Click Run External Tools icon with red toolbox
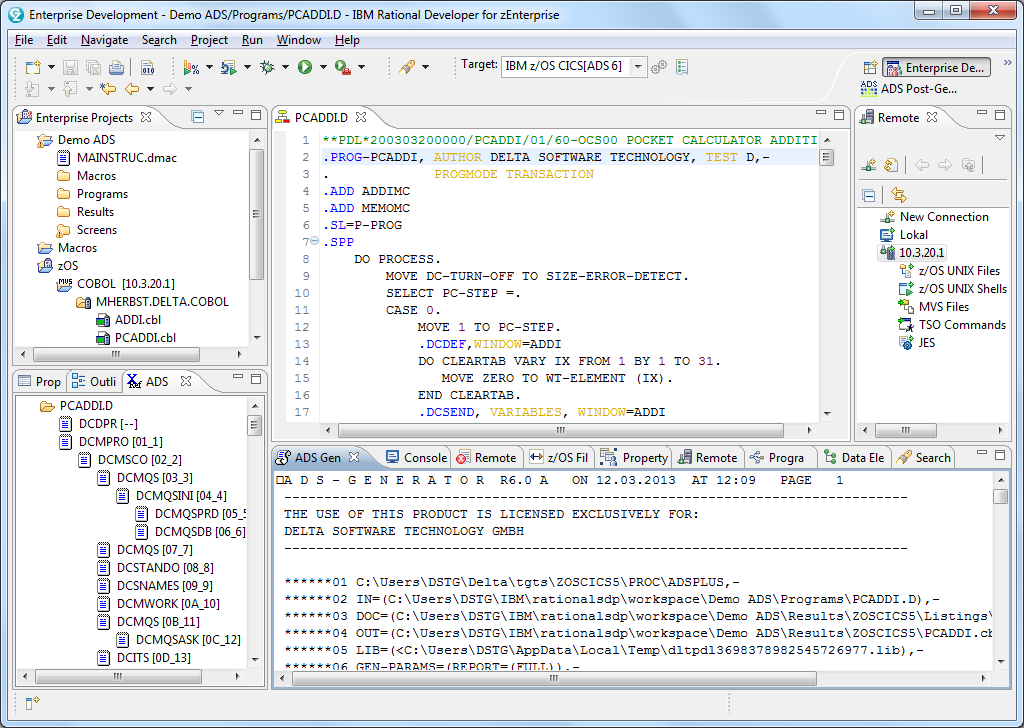 tap(342, 67)
